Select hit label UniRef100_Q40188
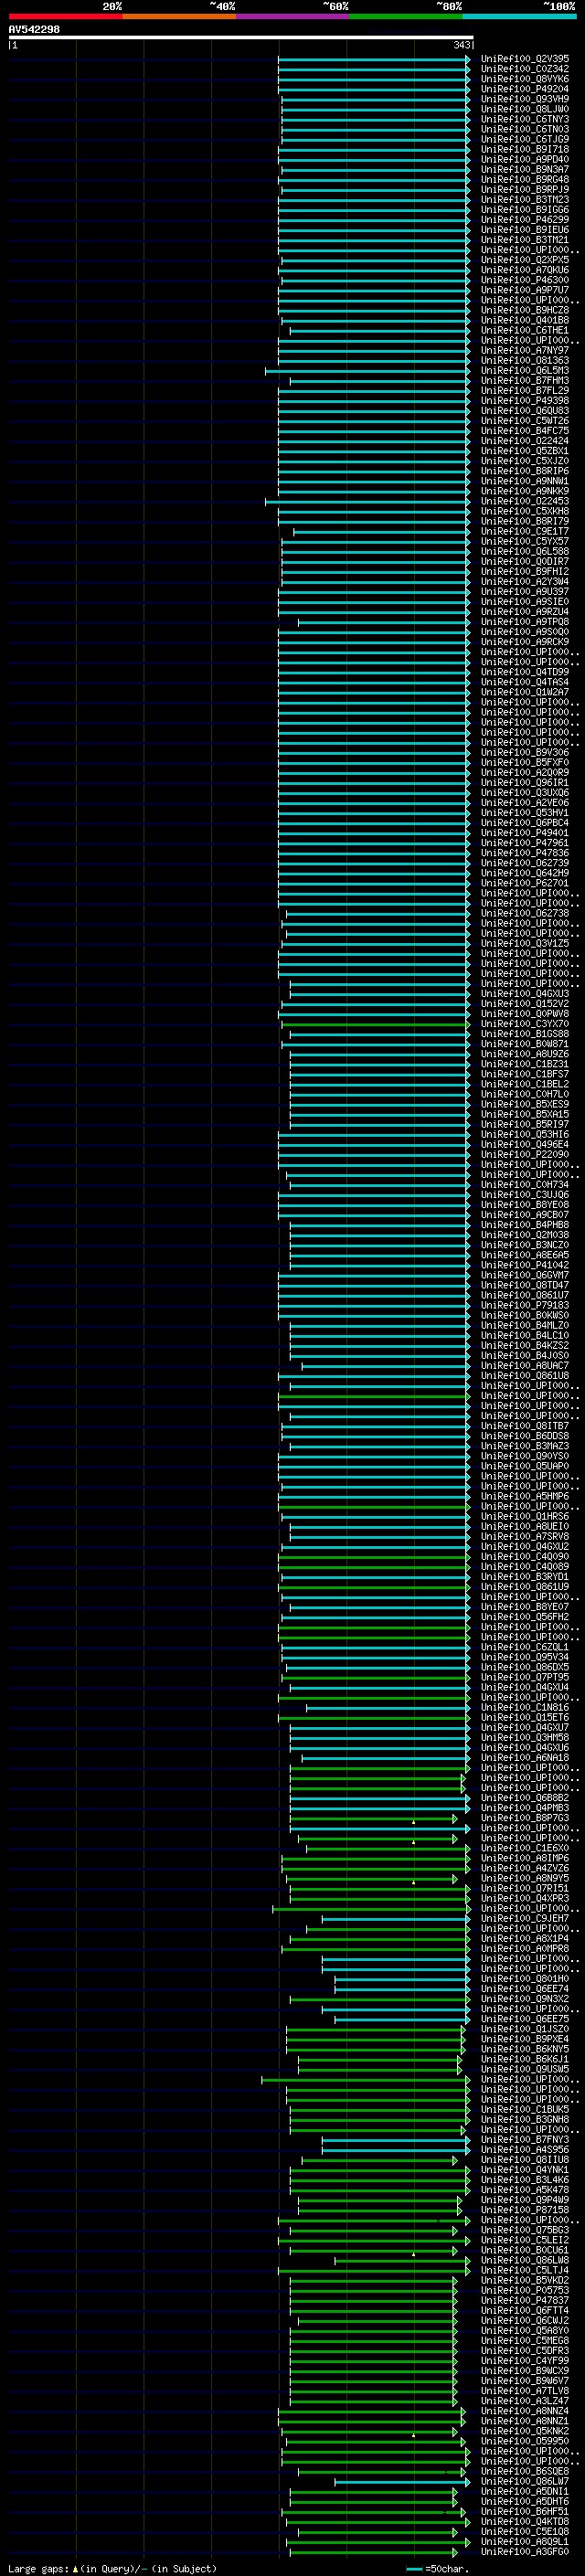 click(525, 320)
